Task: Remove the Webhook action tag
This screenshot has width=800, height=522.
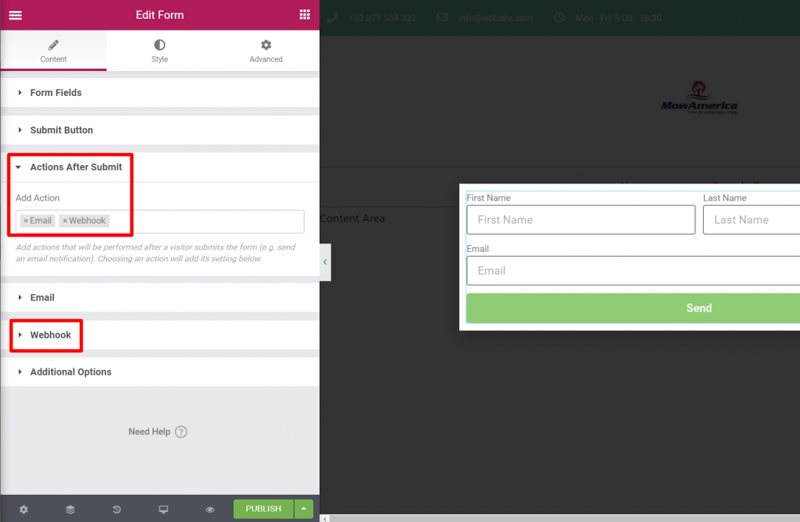Action: click(65, 221)
